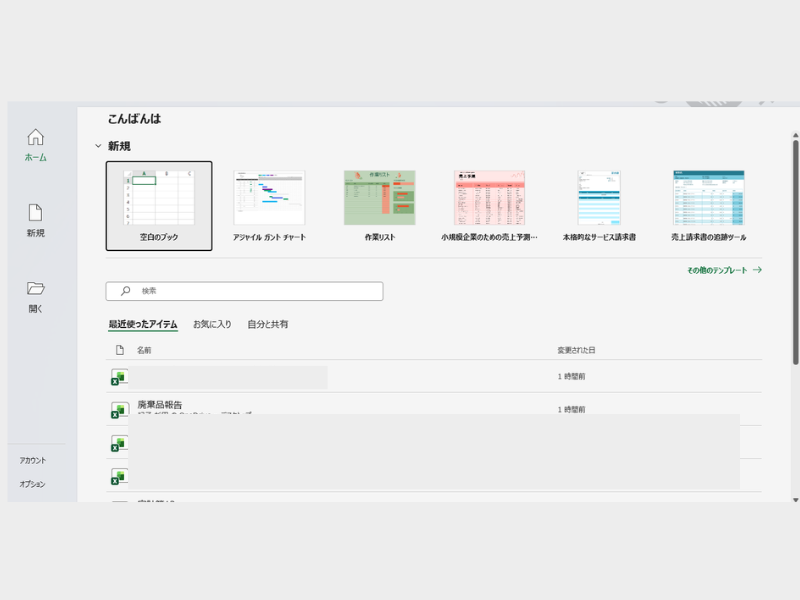This screenshot has height=600, width=800.
Task: Open その他のテンプレート link
Action: [724, 270]
